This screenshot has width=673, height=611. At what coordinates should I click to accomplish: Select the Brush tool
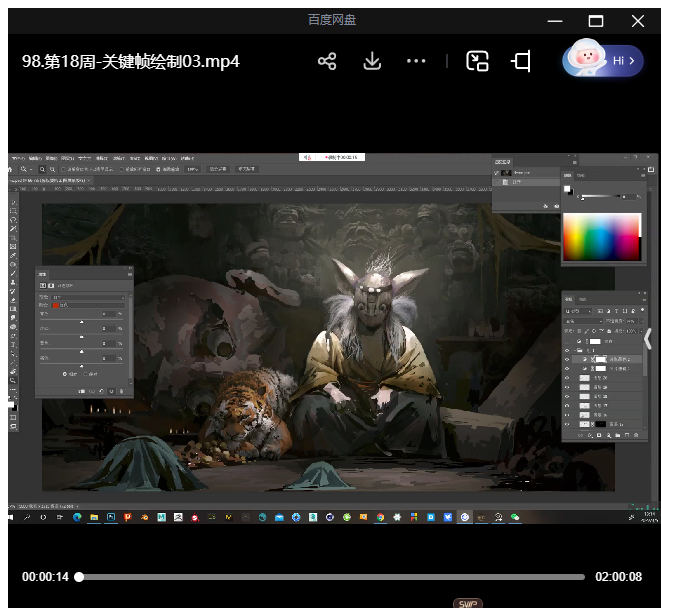click(13, 273)
